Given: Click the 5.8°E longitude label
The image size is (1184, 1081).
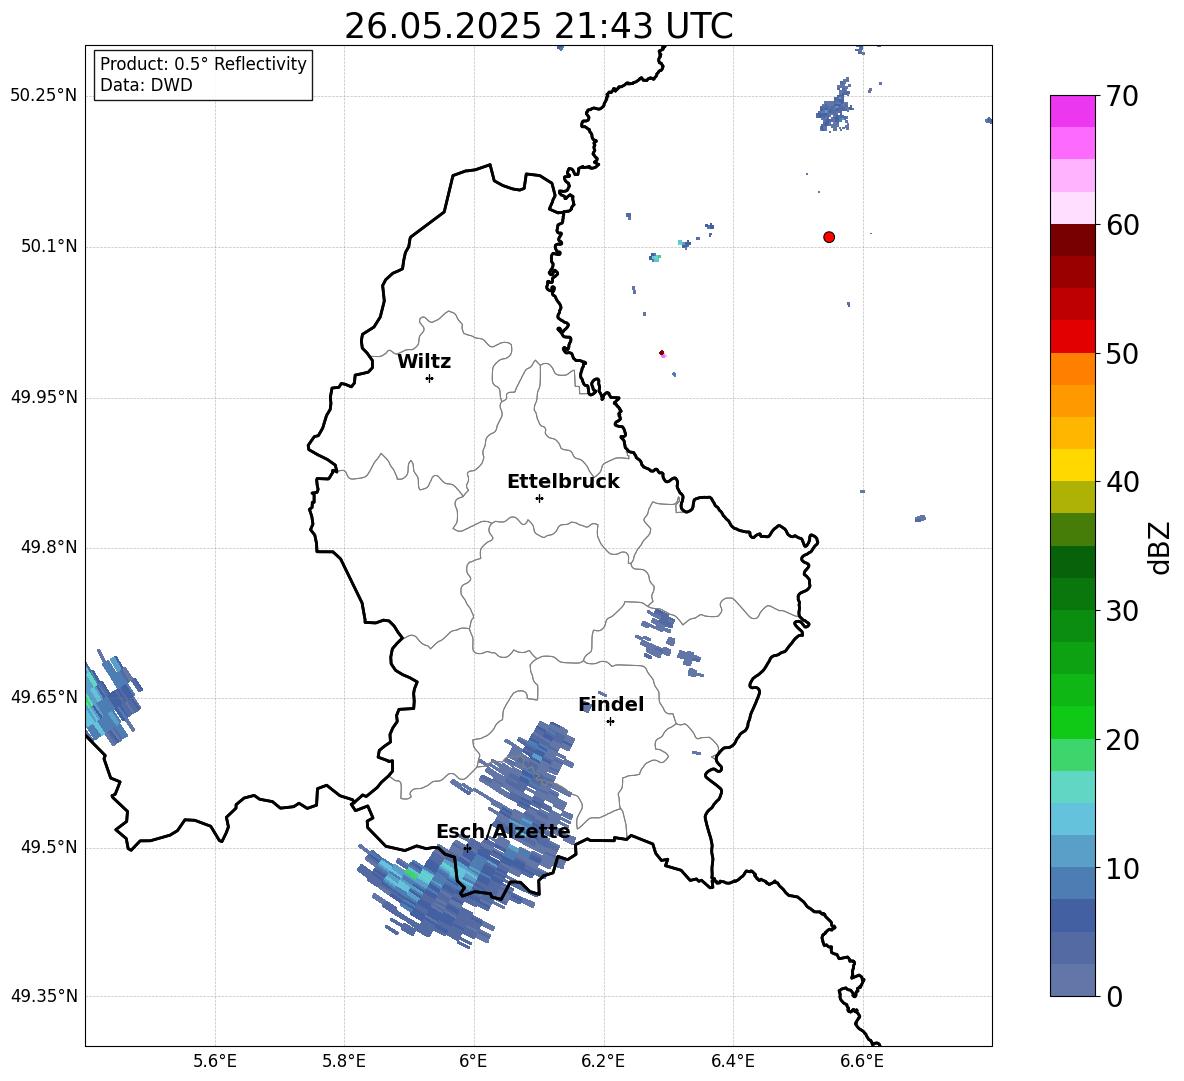Looking at the screenshot, I should point(344,1061).
